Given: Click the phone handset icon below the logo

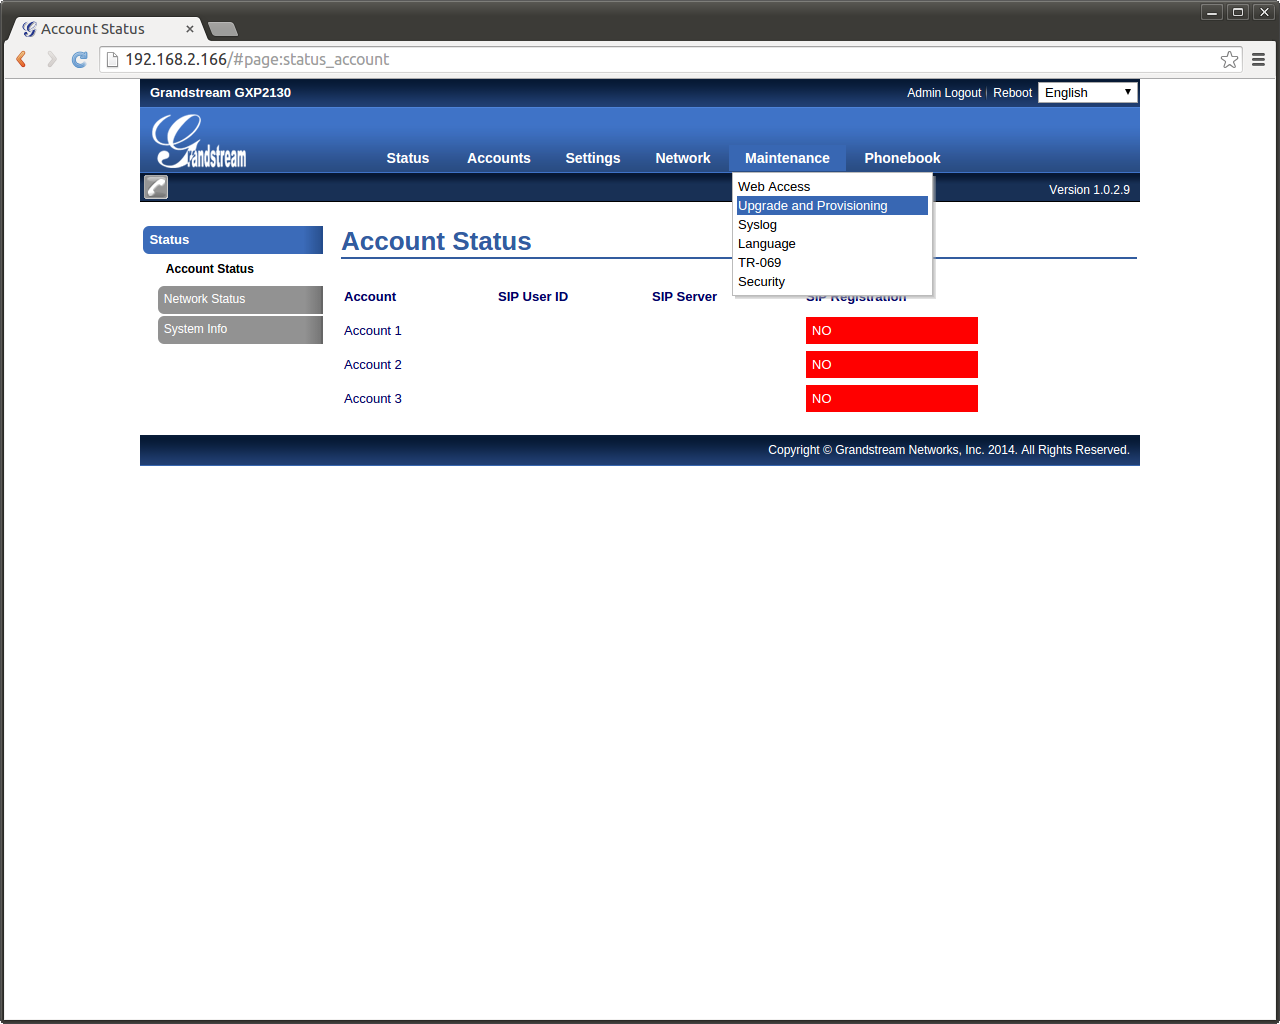Looking at the screenshot, I should point(156,187).
